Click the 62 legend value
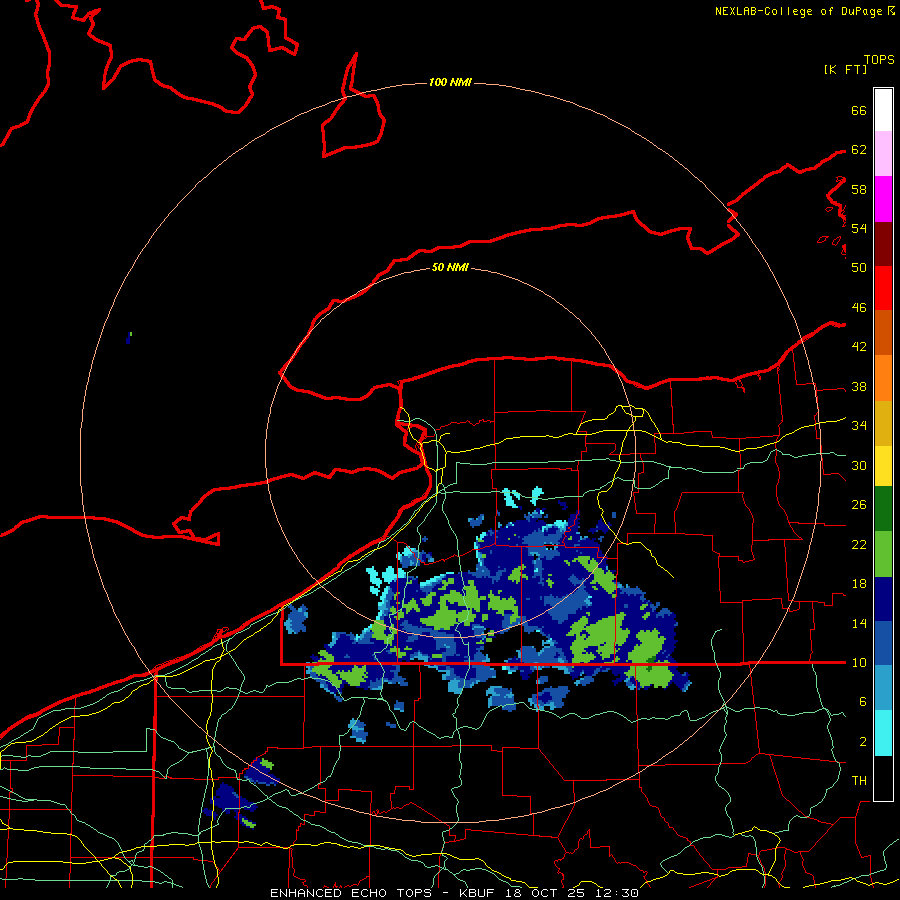 [x=859, y=150]
